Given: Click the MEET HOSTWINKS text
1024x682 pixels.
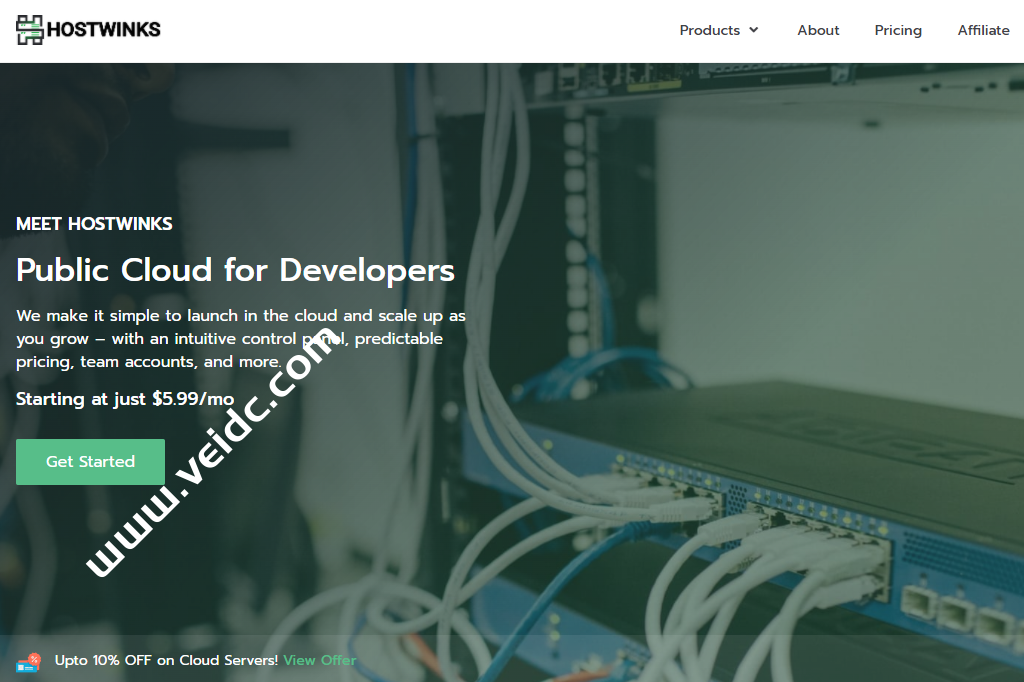Looking at the screenshot, I should point(94,224).
